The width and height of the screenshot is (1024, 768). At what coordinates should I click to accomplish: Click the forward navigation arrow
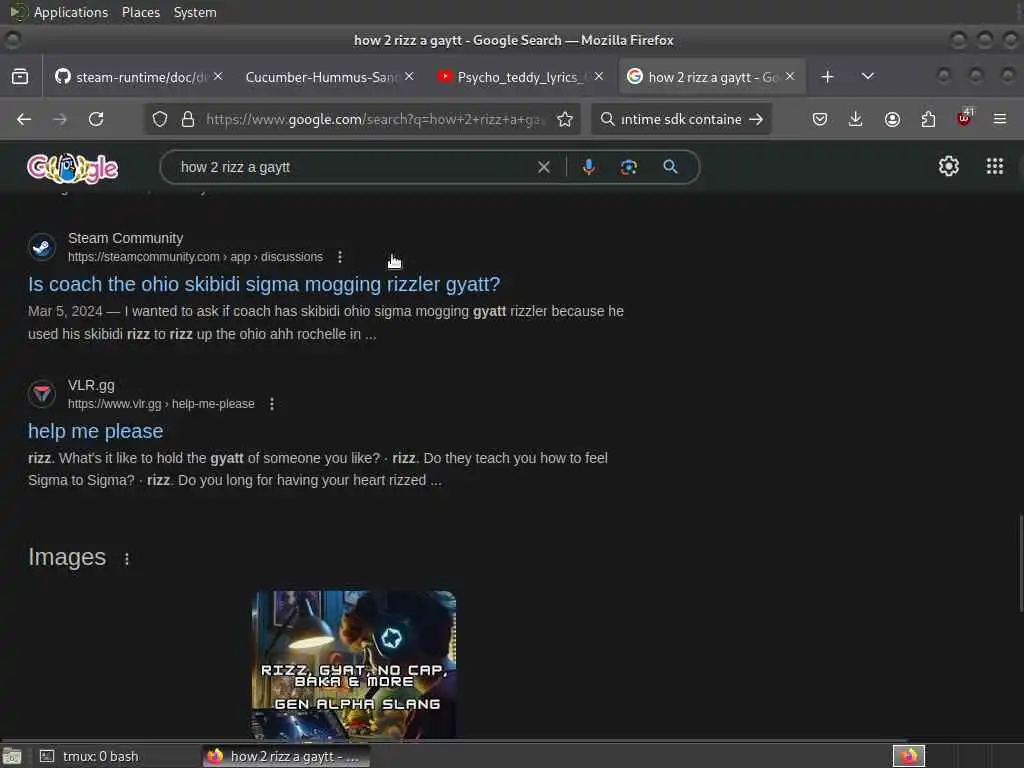tap(59, 120)
